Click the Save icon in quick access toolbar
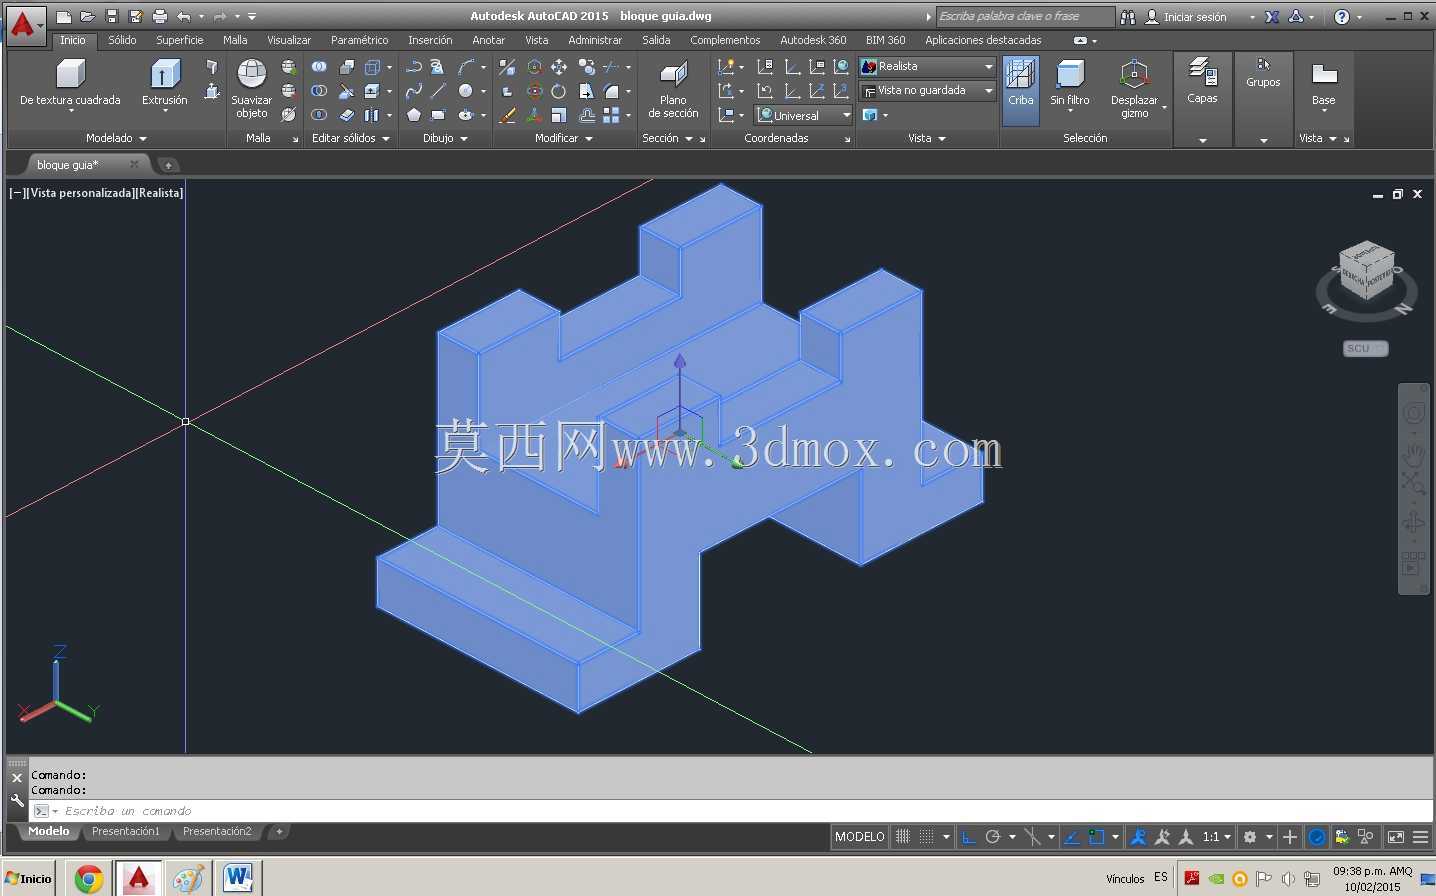This screenshot has width=1436, height=896. (111, 16)
